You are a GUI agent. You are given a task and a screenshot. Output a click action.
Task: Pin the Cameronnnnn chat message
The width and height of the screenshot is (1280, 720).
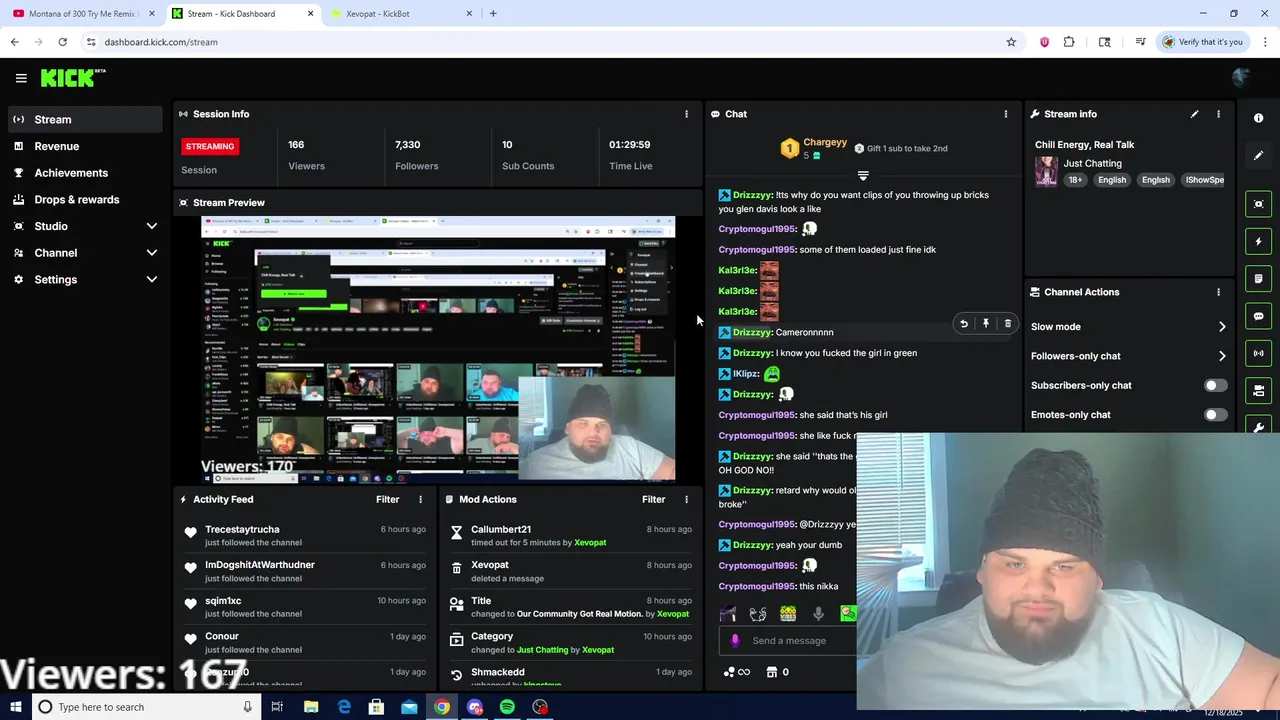click(x=986, y=324)
